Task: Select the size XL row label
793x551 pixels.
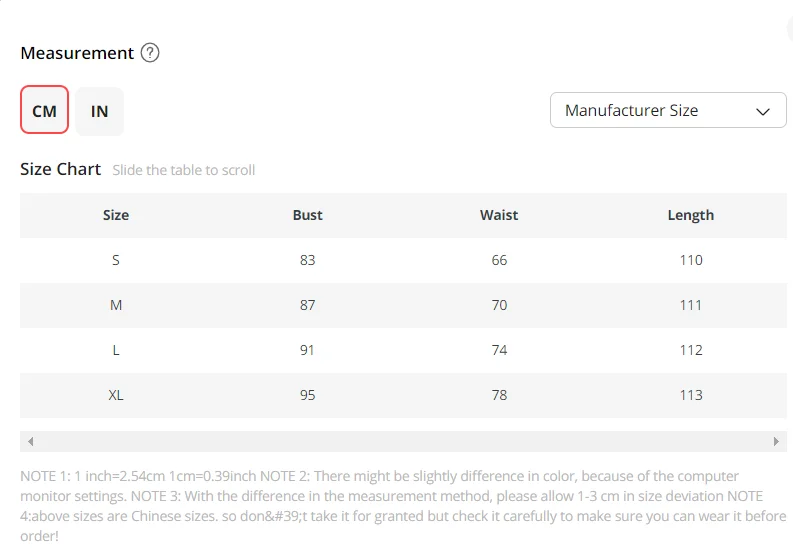Action: (x=116, y=395)
